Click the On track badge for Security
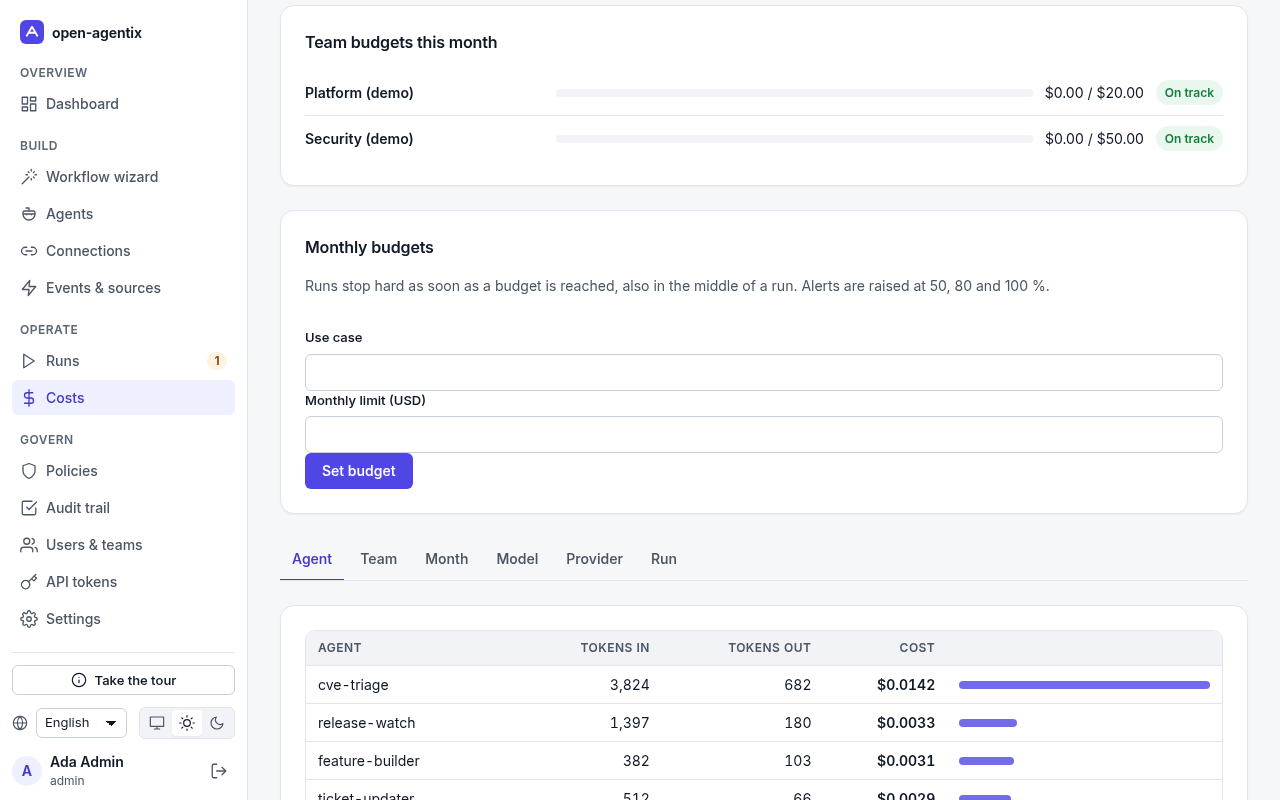 [1189, 139]
